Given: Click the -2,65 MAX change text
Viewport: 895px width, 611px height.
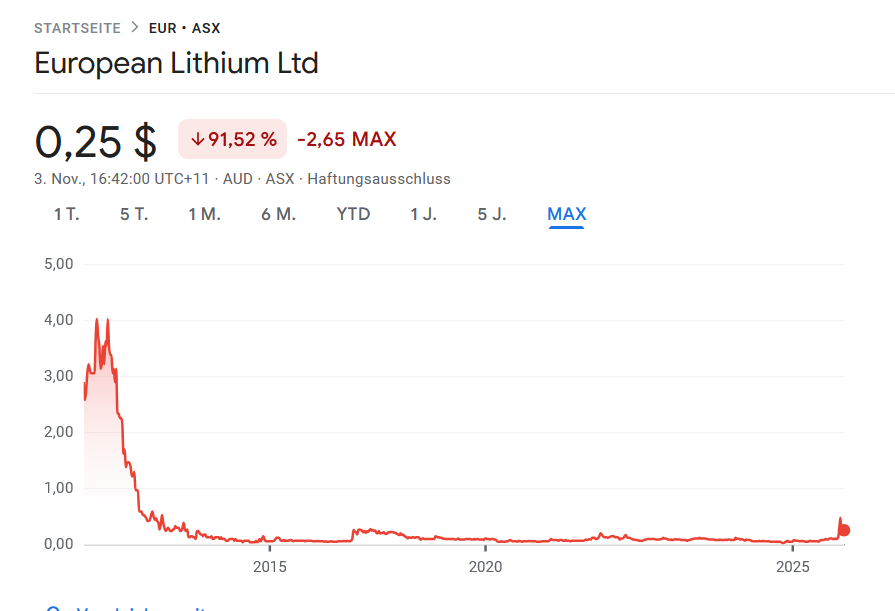Looking at the screenshot, I should 347,139.
